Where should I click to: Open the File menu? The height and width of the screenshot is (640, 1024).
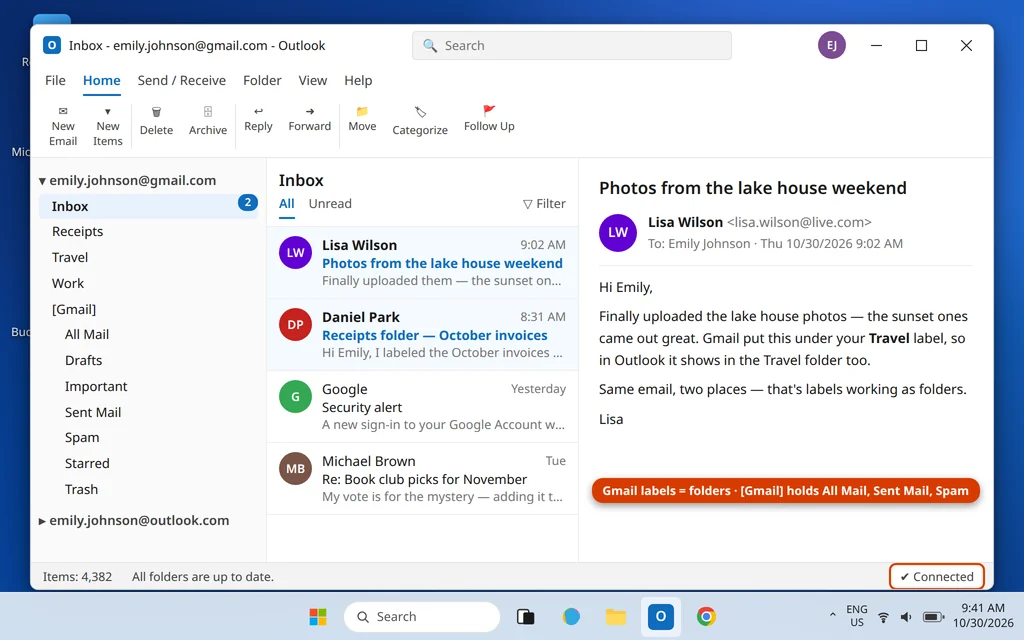tap(55, 80)
